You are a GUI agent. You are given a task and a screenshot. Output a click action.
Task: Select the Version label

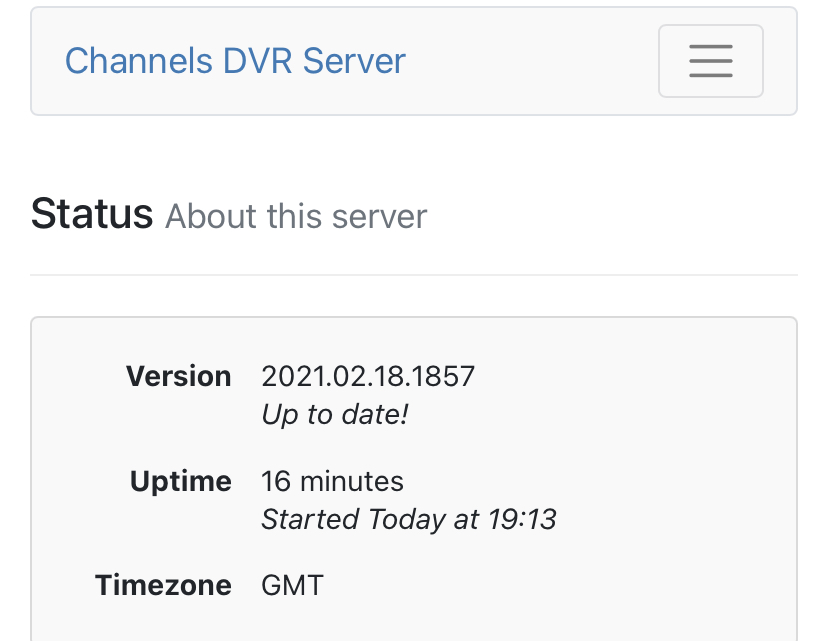pos(178,376)
